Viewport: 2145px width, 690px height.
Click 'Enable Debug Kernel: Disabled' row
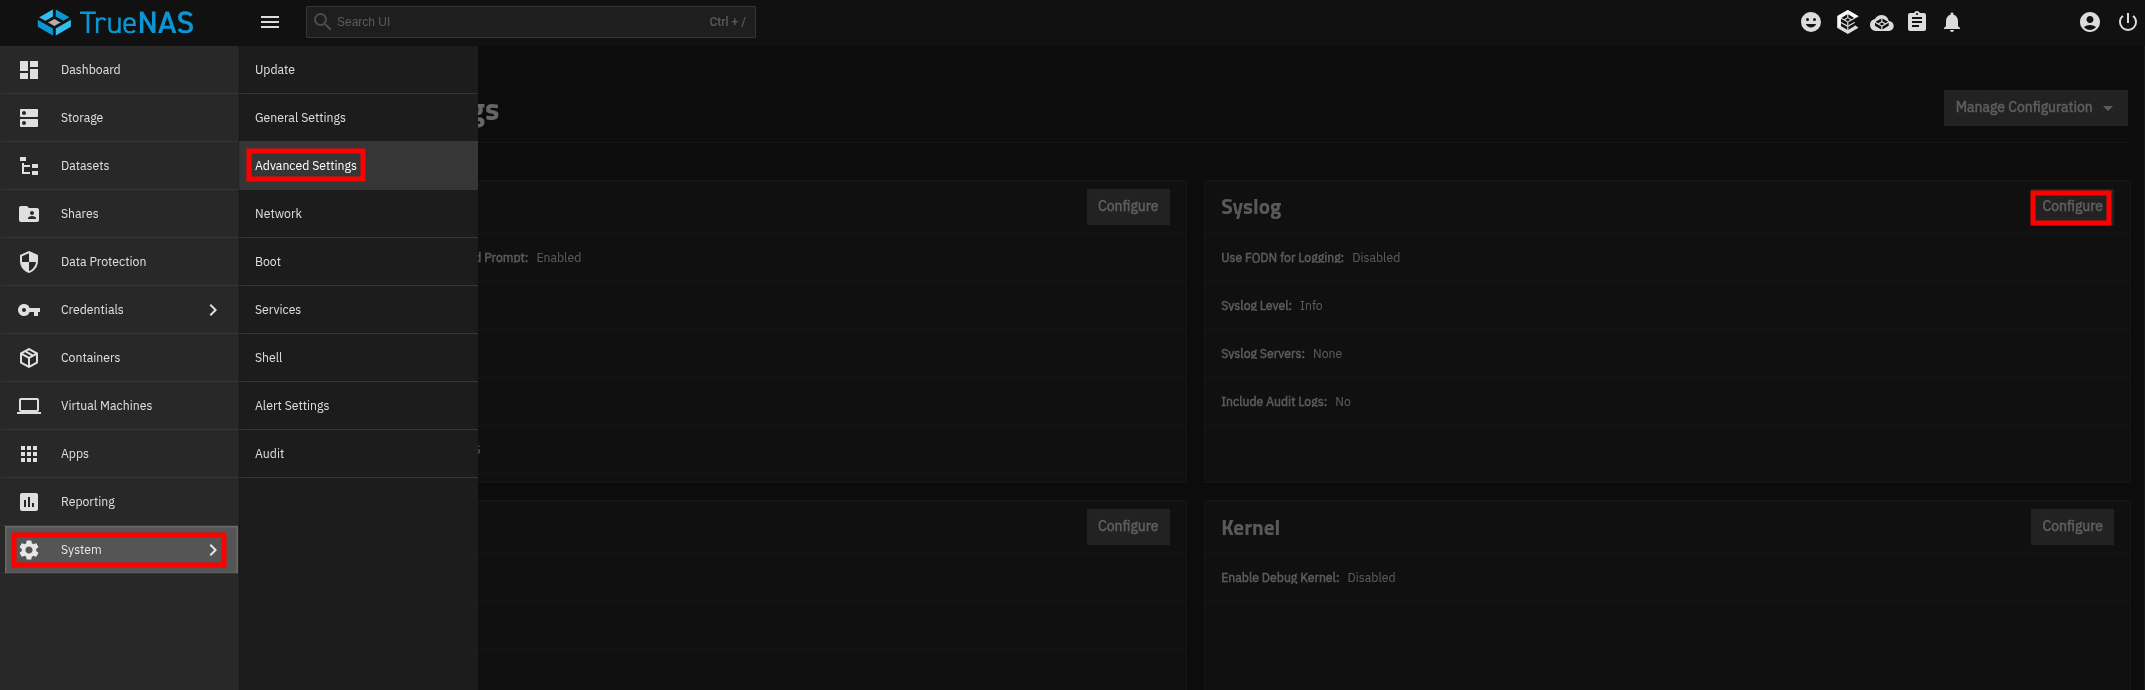tap(1667, 578)
